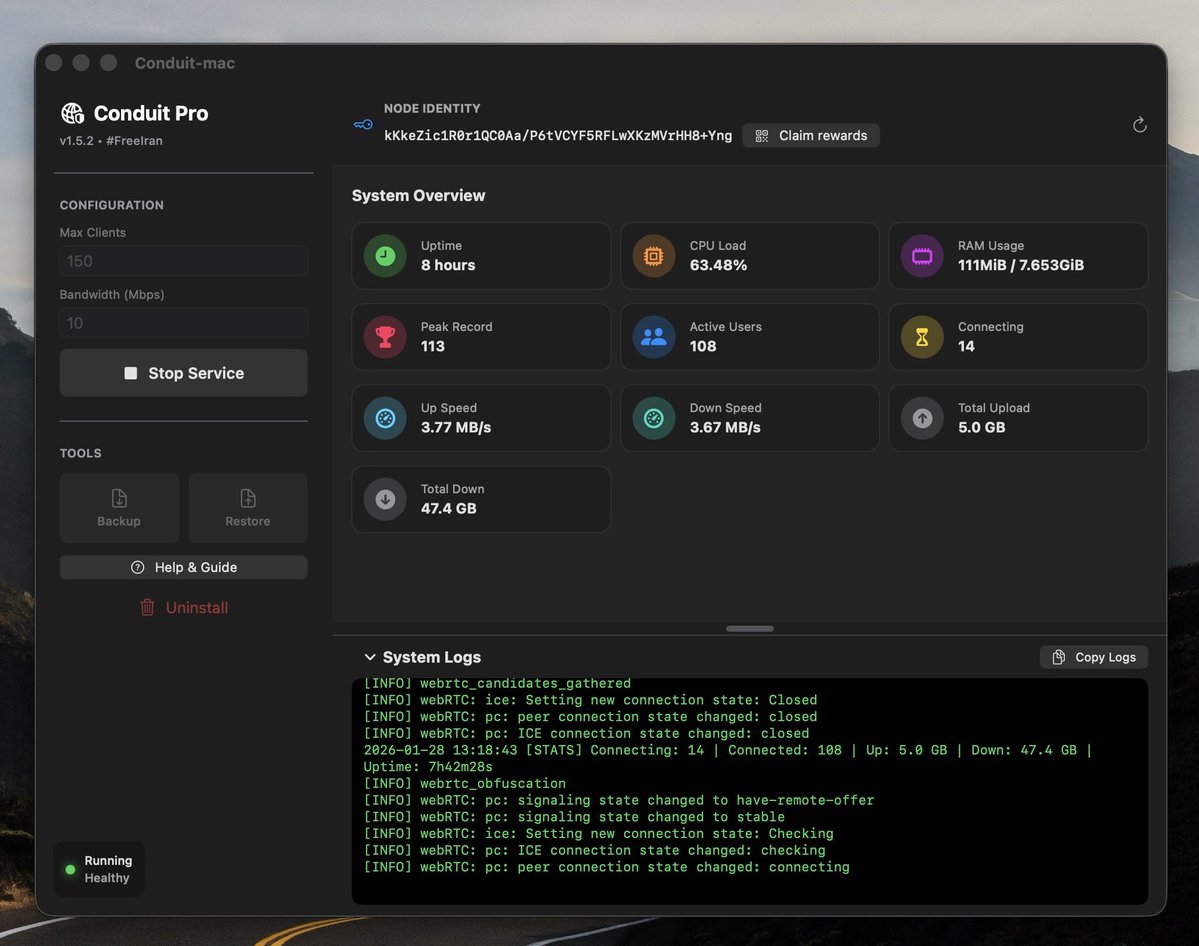Click the log line 'signaling state changed to stable'

[x=574, y=817]
